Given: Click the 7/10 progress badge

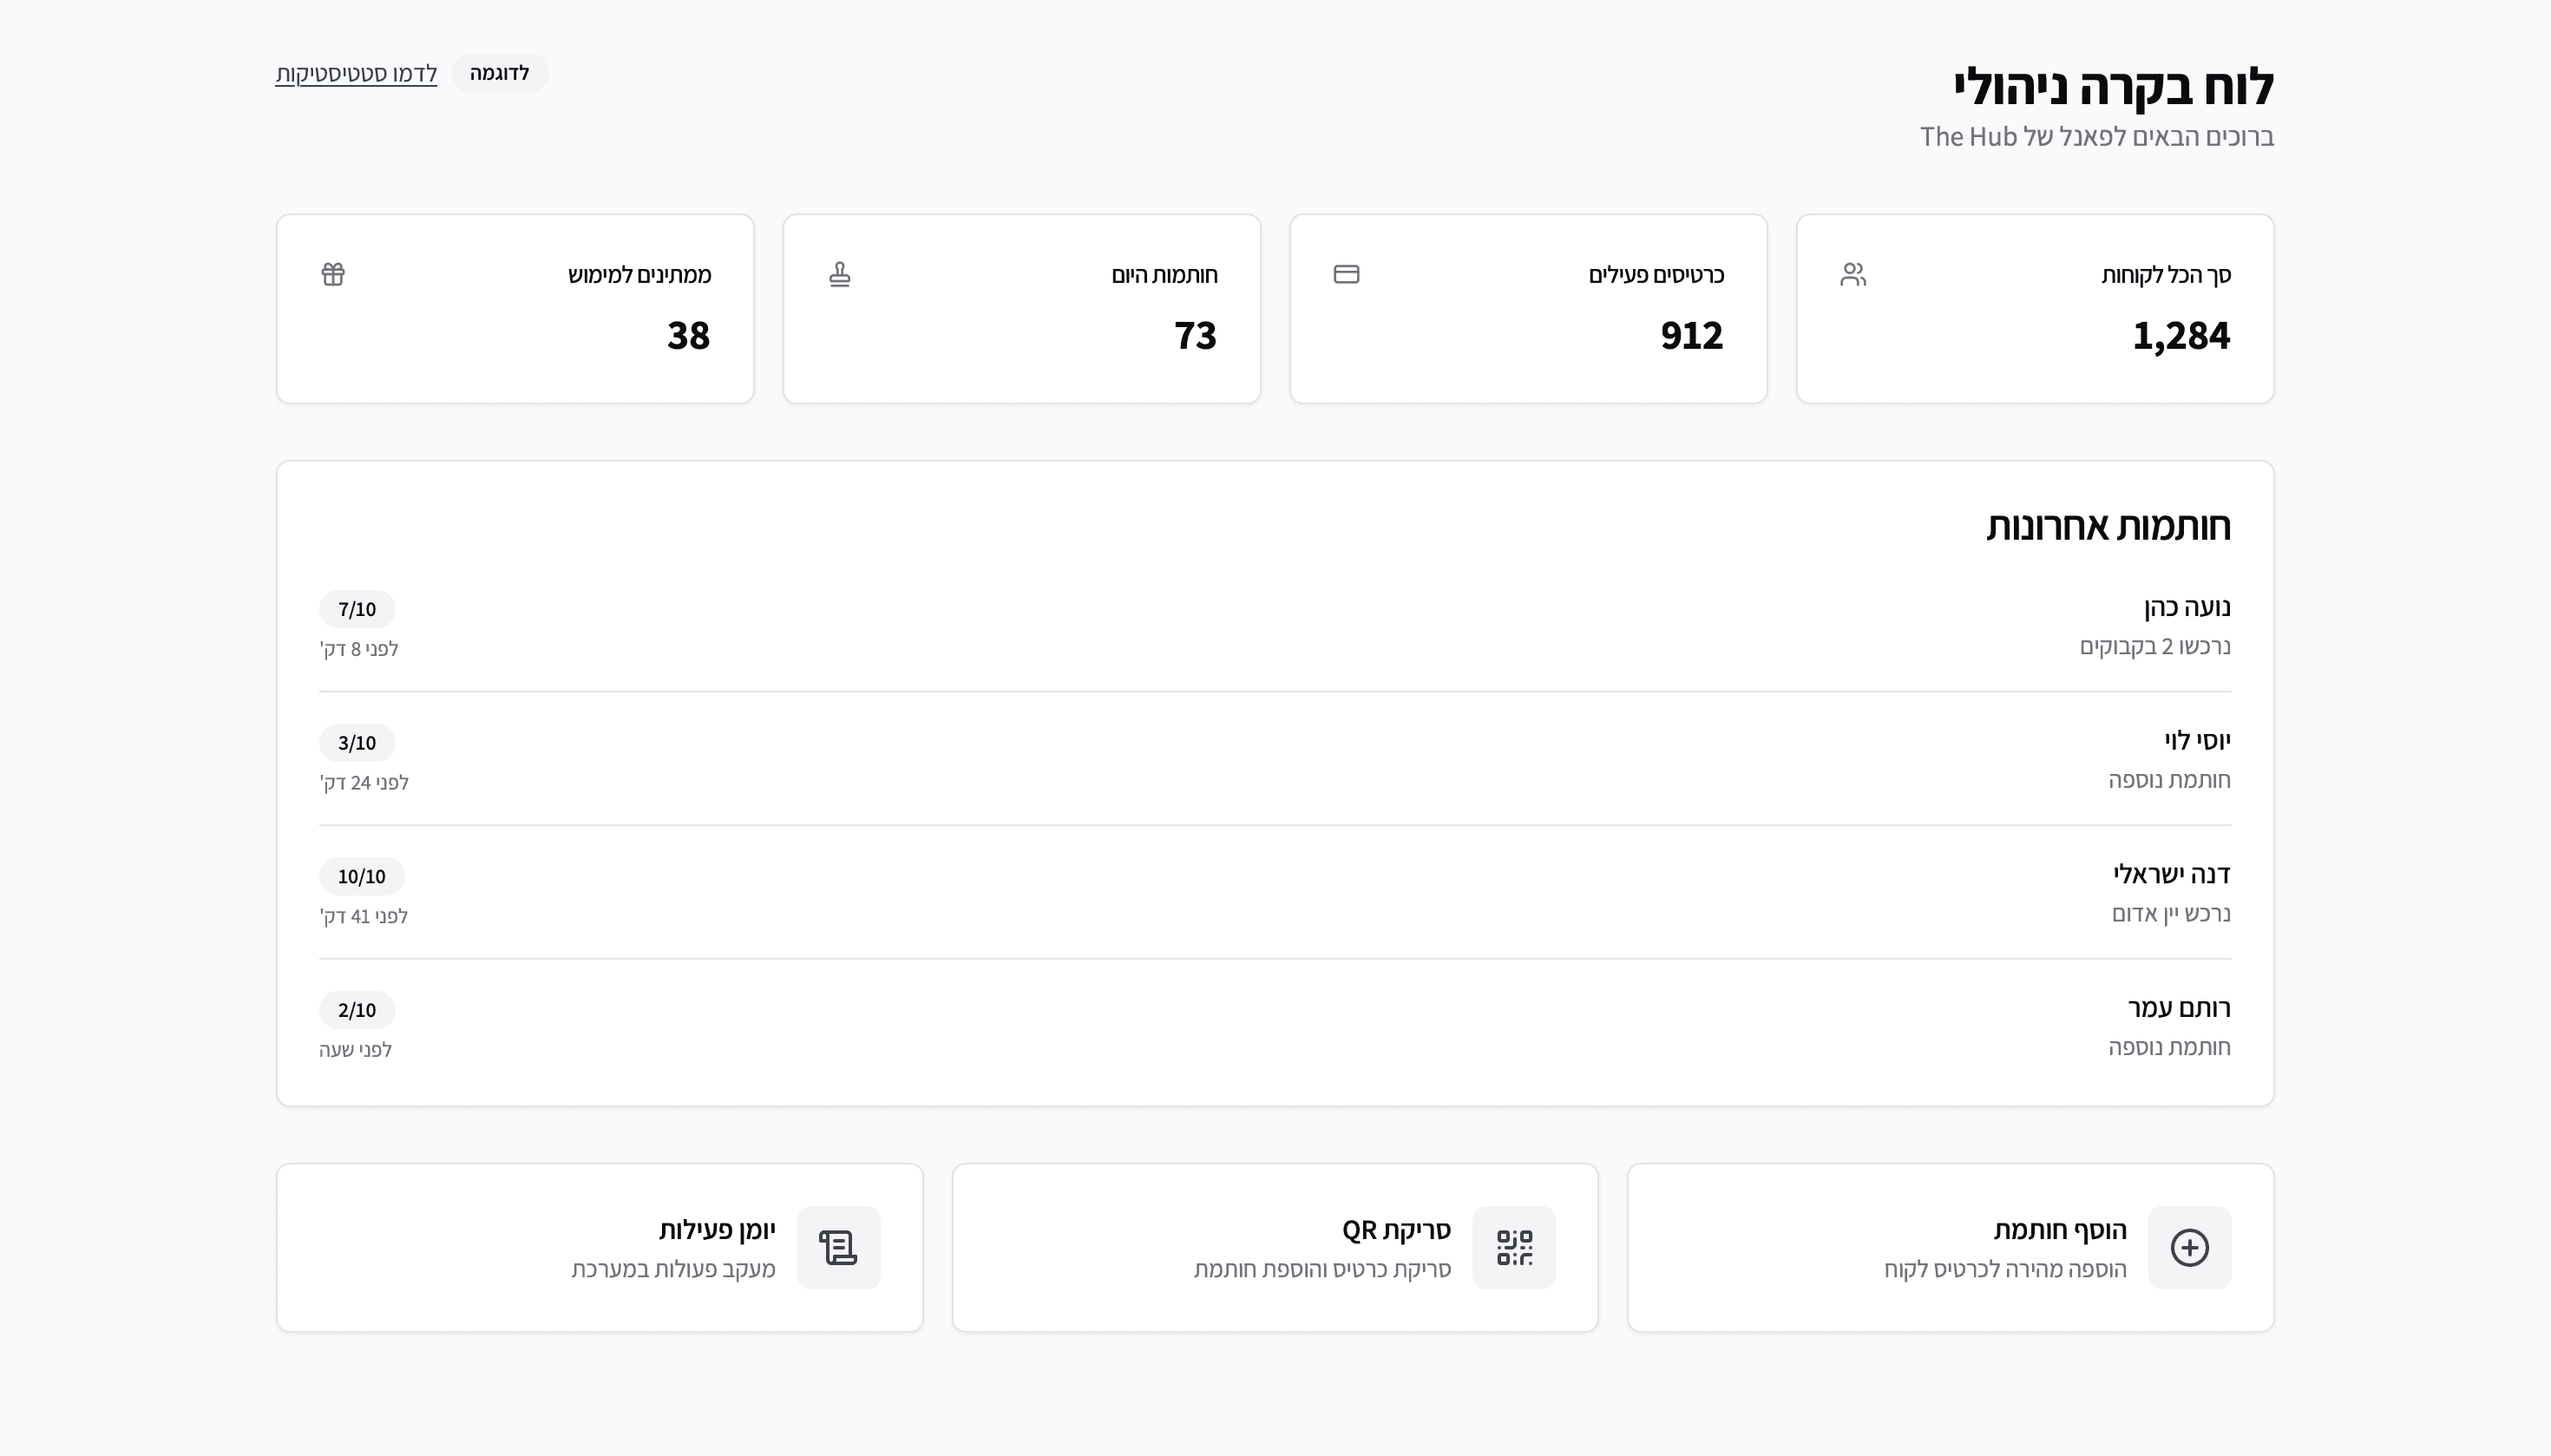Looking at the screenshot, I should [357, 609].
